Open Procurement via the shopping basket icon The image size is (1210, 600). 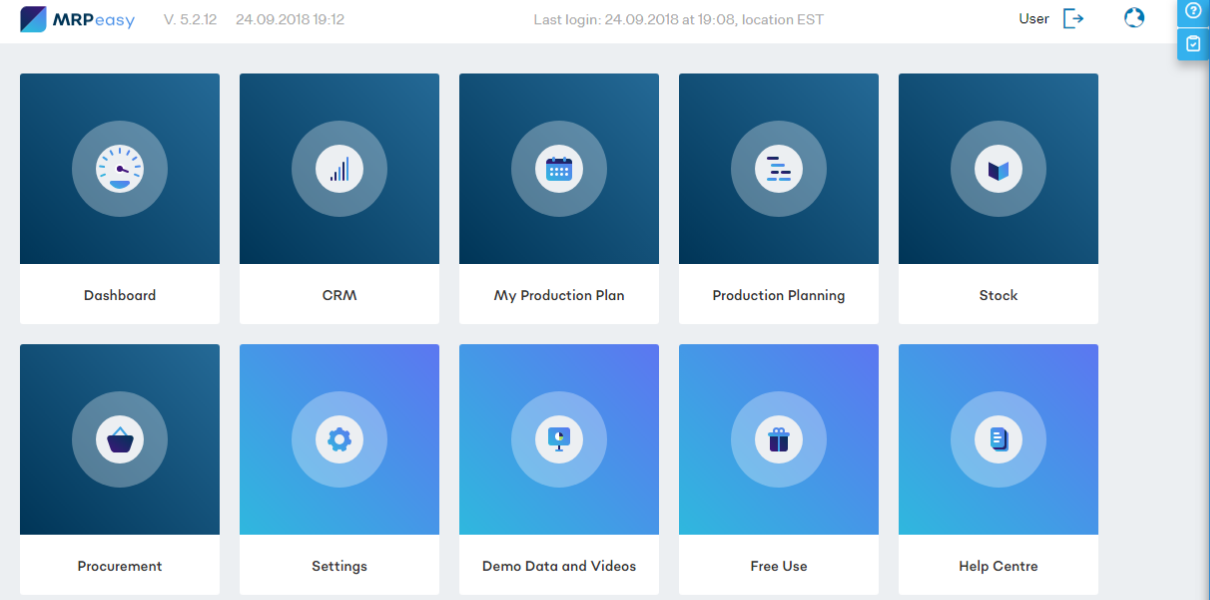coord(120,440)
